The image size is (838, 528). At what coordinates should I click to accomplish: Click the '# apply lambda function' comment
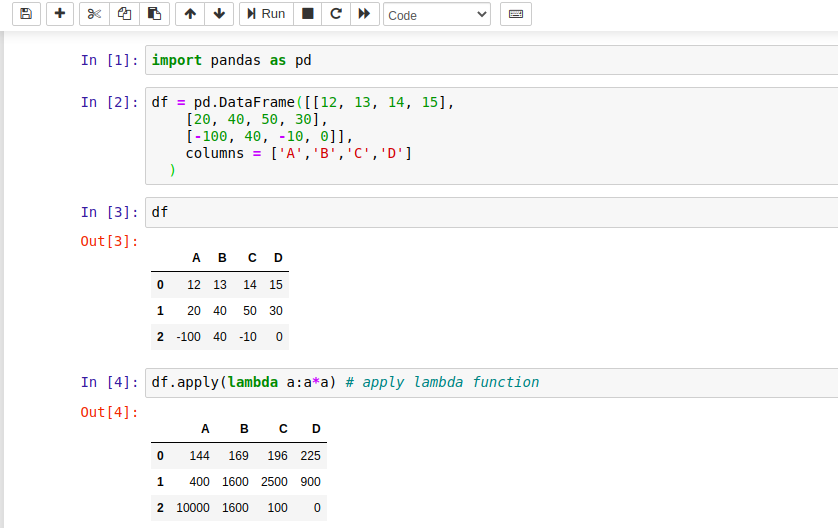442,383
